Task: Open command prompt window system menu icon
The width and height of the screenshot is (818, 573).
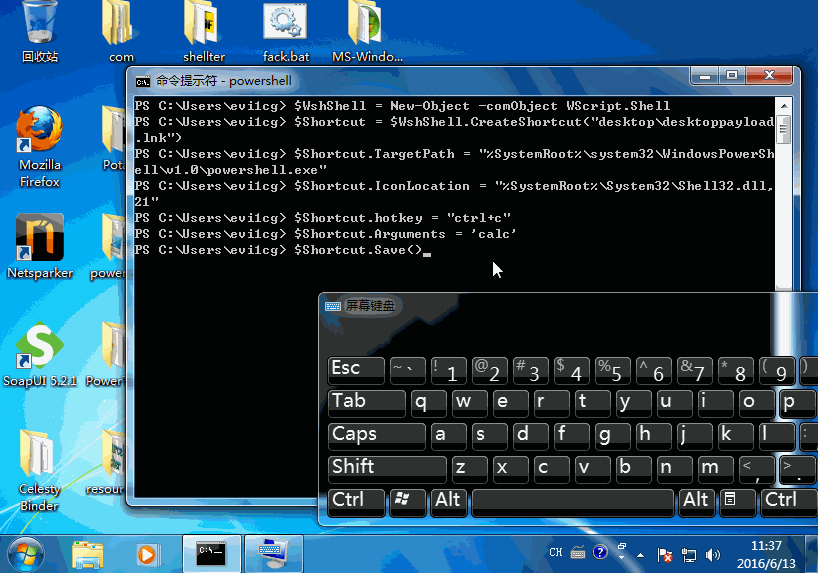Action: 144,81
